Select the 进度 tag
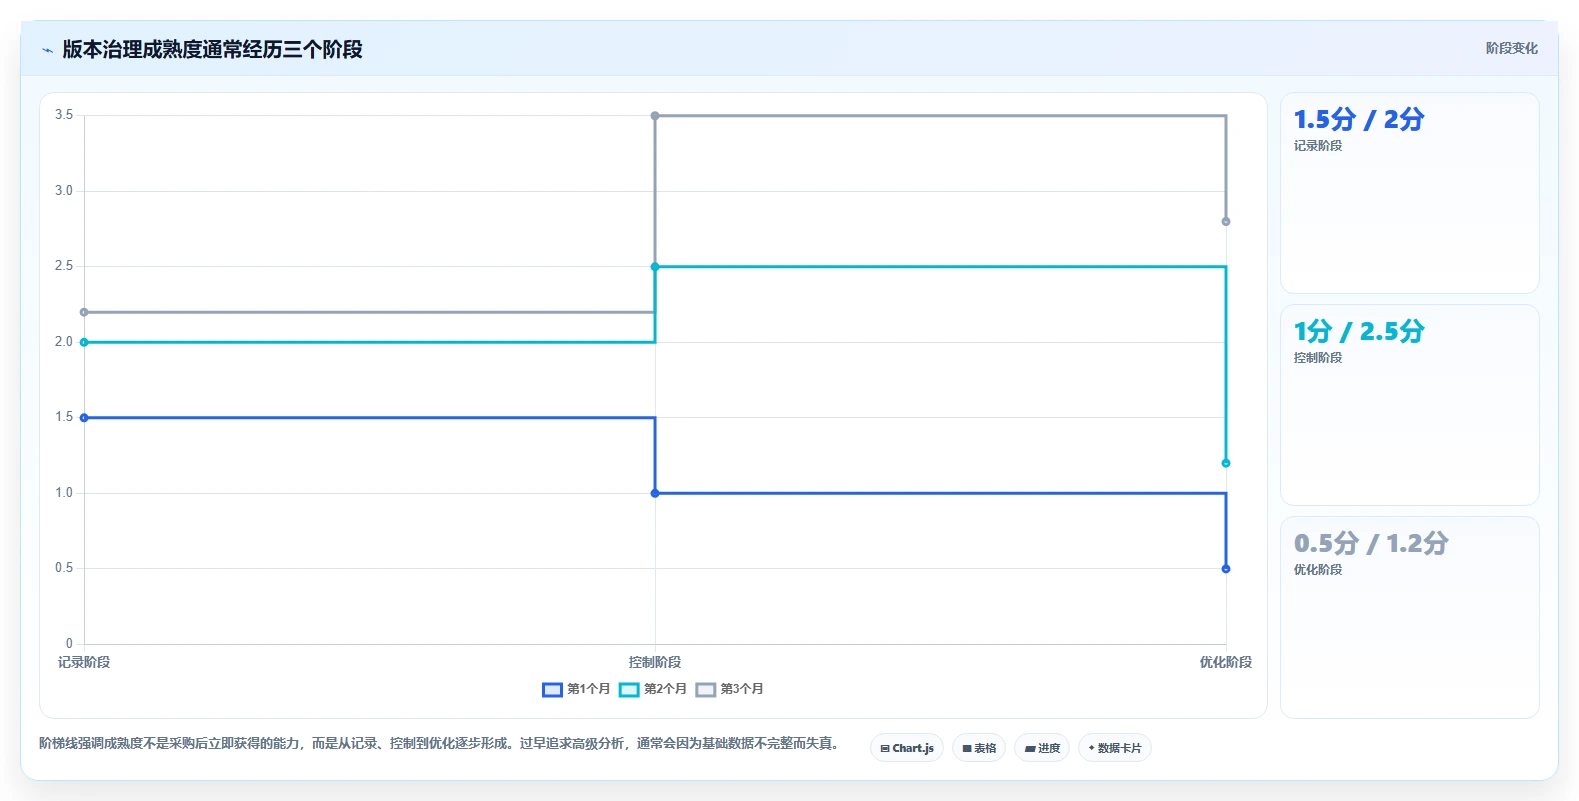The width and height of the screenshot is (1579, 801). pyautogui.click(x=1042, y=748)
